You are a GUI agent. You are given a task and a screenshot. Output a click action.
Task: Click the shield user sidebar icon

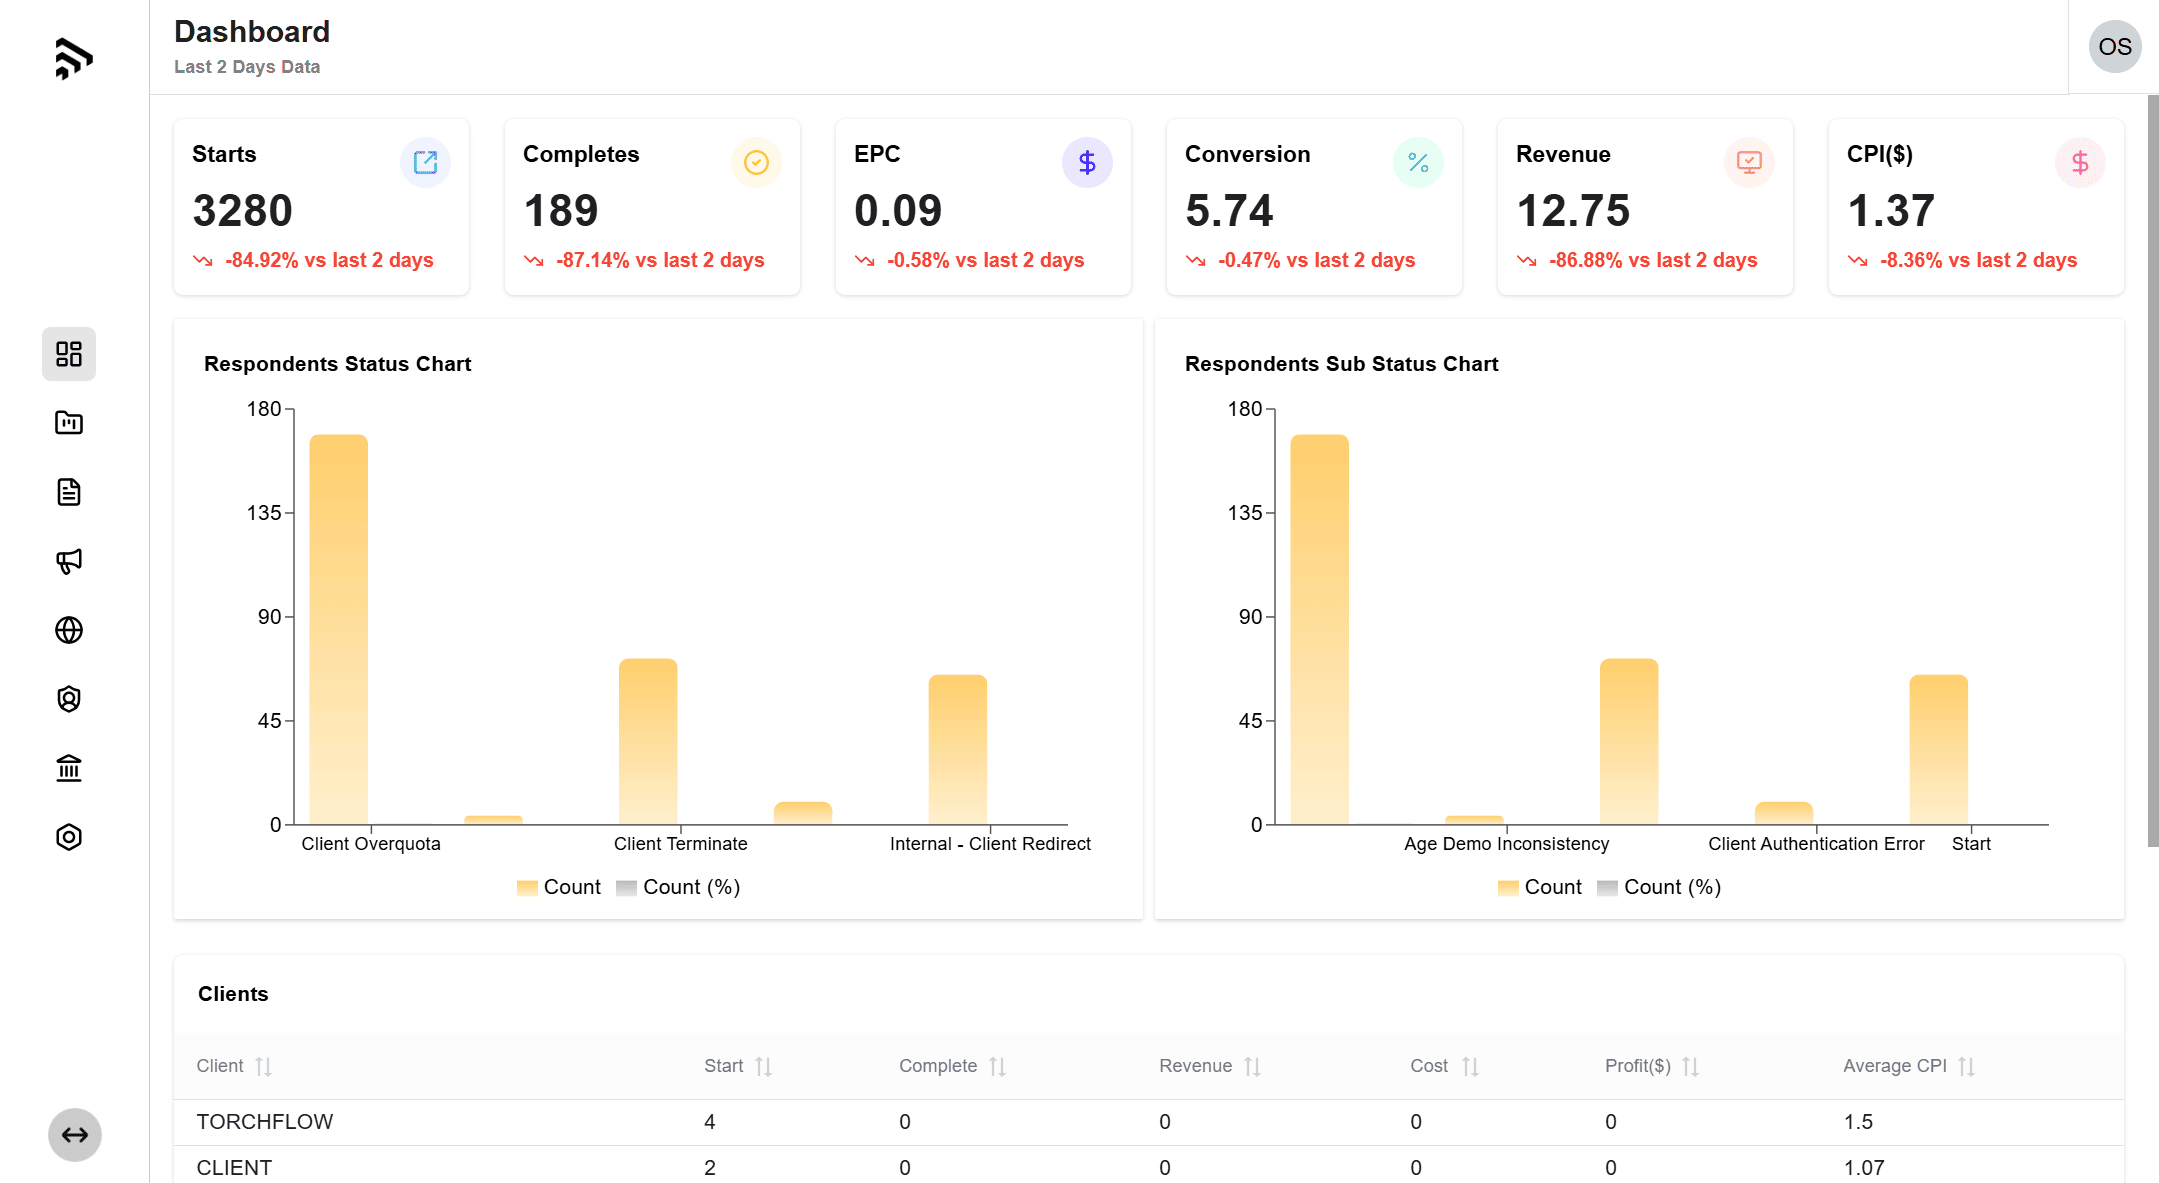pyautogui.click(x=69, y=699)
